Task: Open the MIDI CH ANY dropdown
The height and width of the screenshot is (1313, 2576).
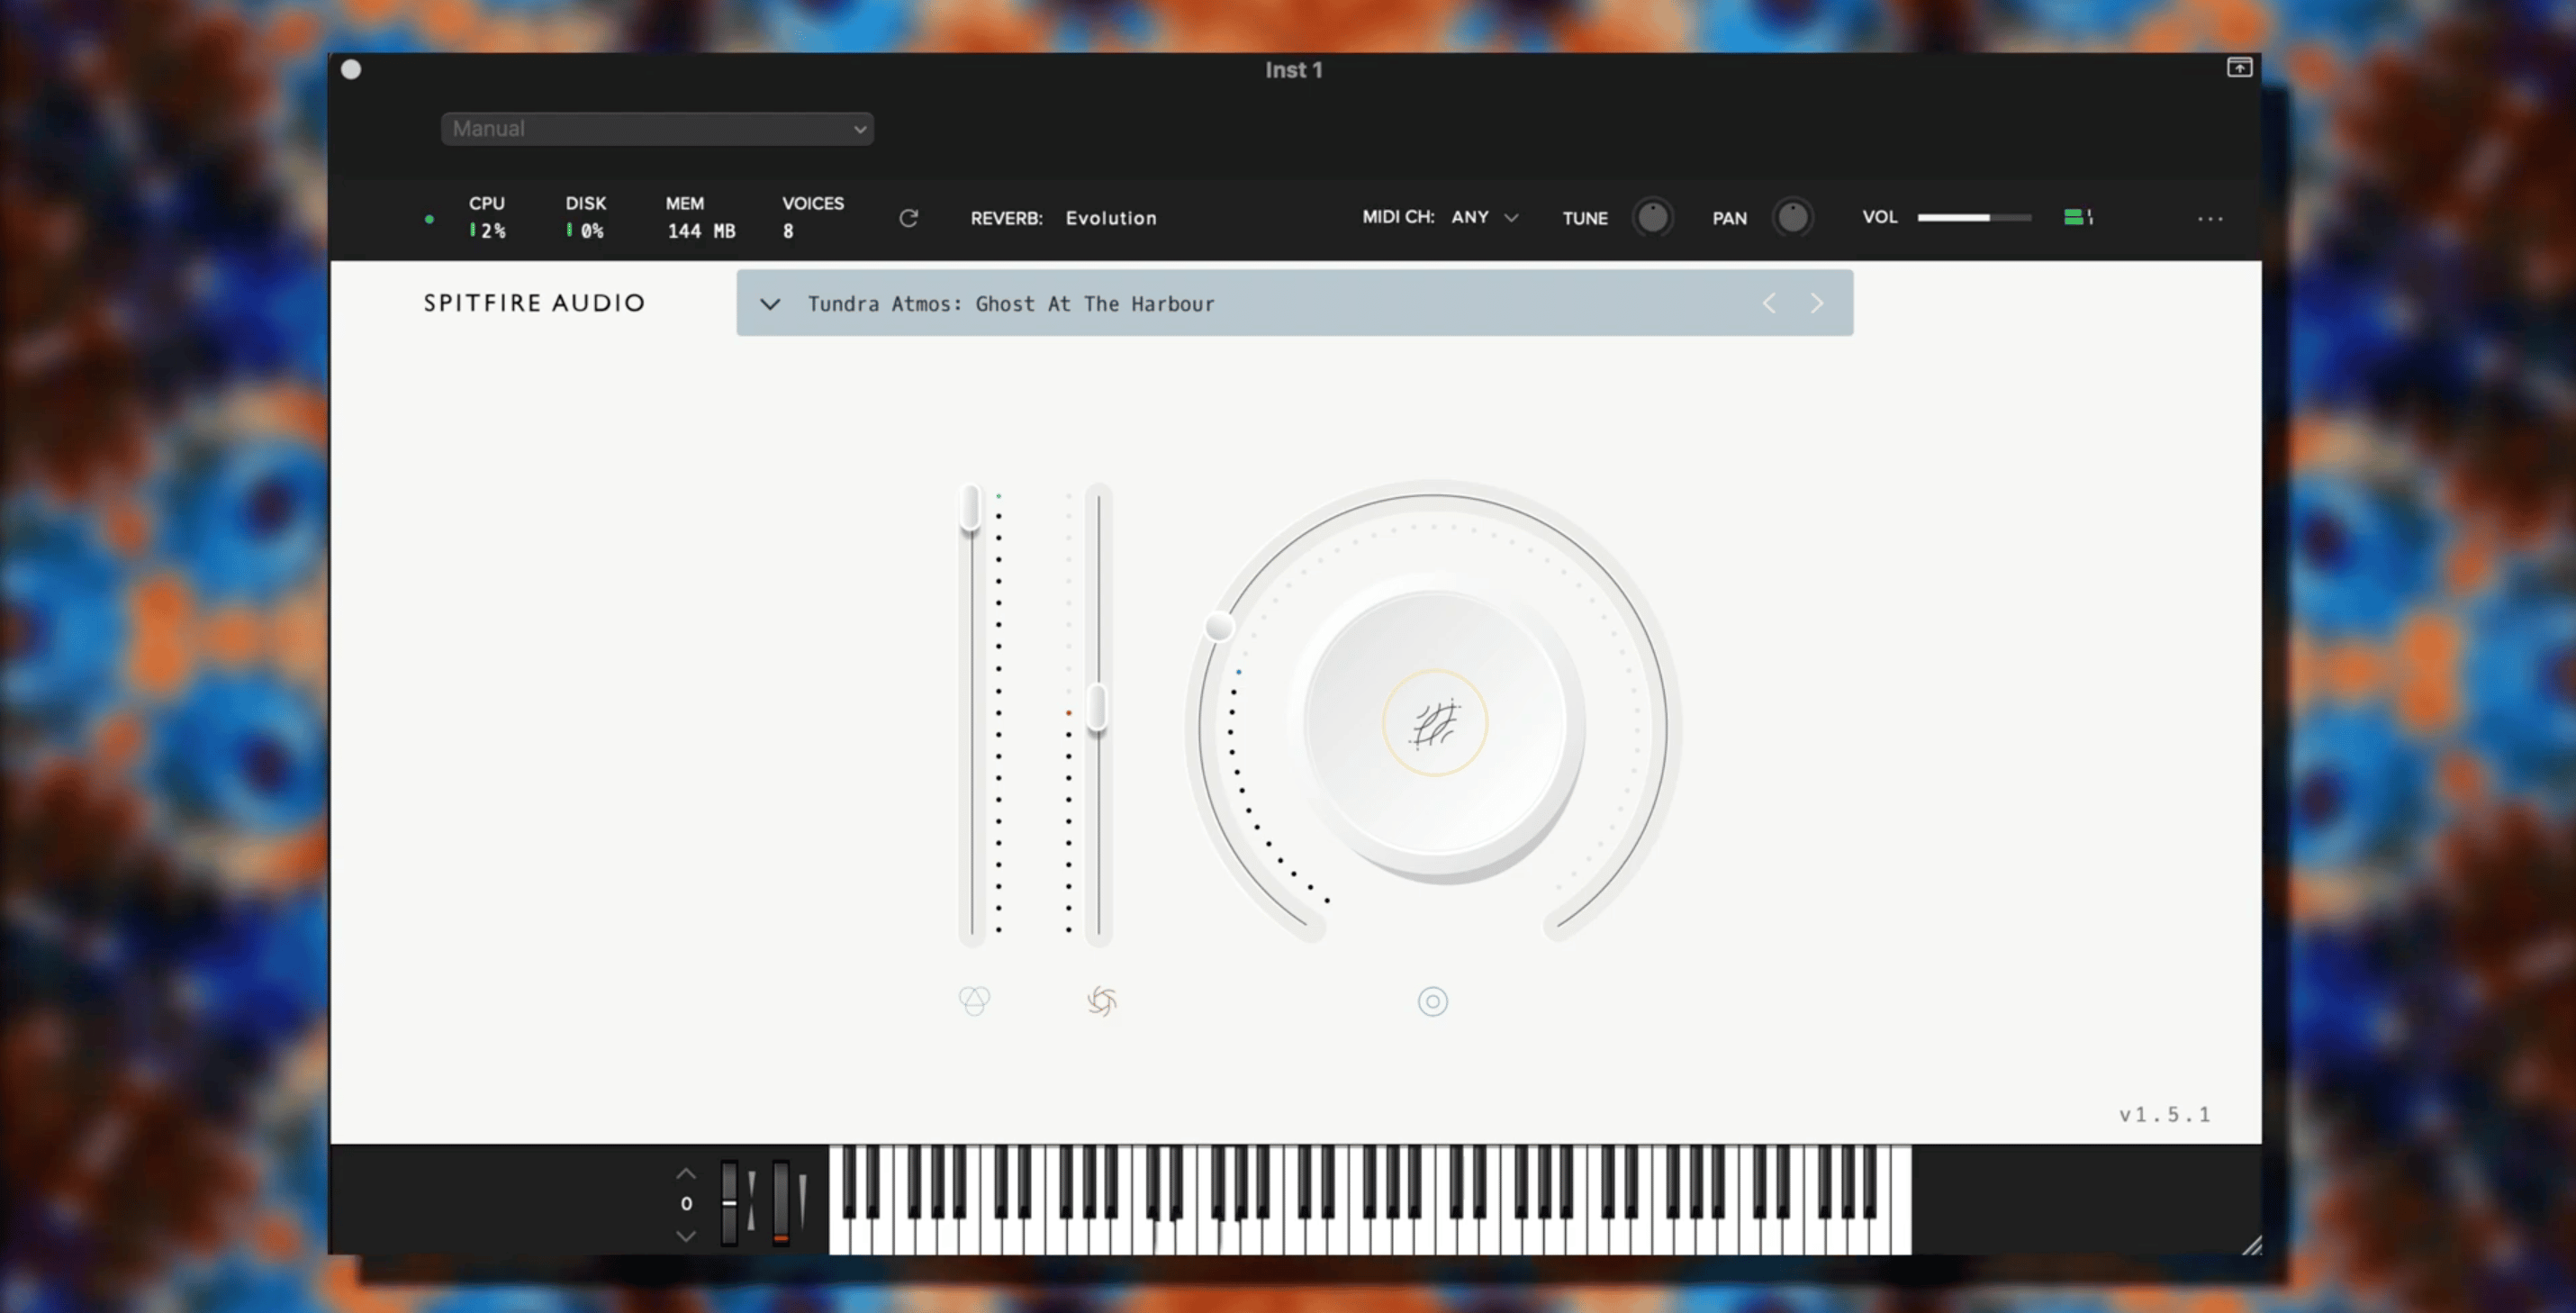Action: click(1485, 217)
